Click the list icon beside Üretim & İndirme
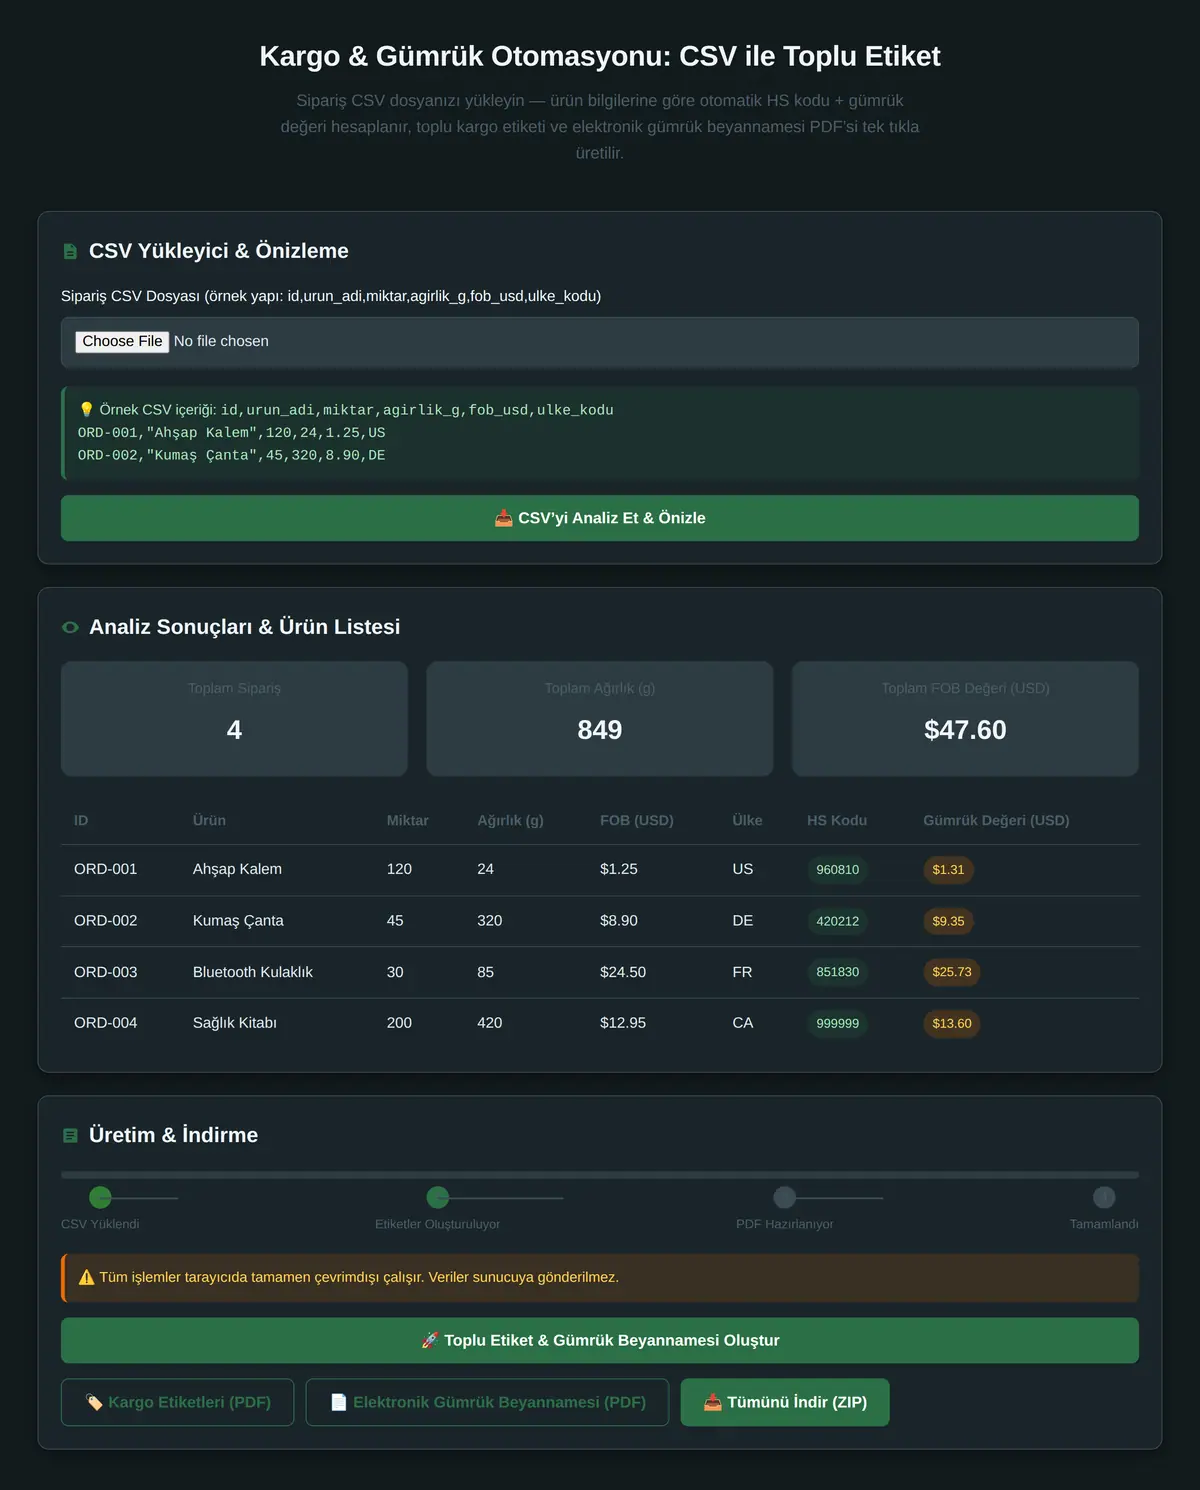This screenshot has width=1200, height=1490. tap(70, 1136)
